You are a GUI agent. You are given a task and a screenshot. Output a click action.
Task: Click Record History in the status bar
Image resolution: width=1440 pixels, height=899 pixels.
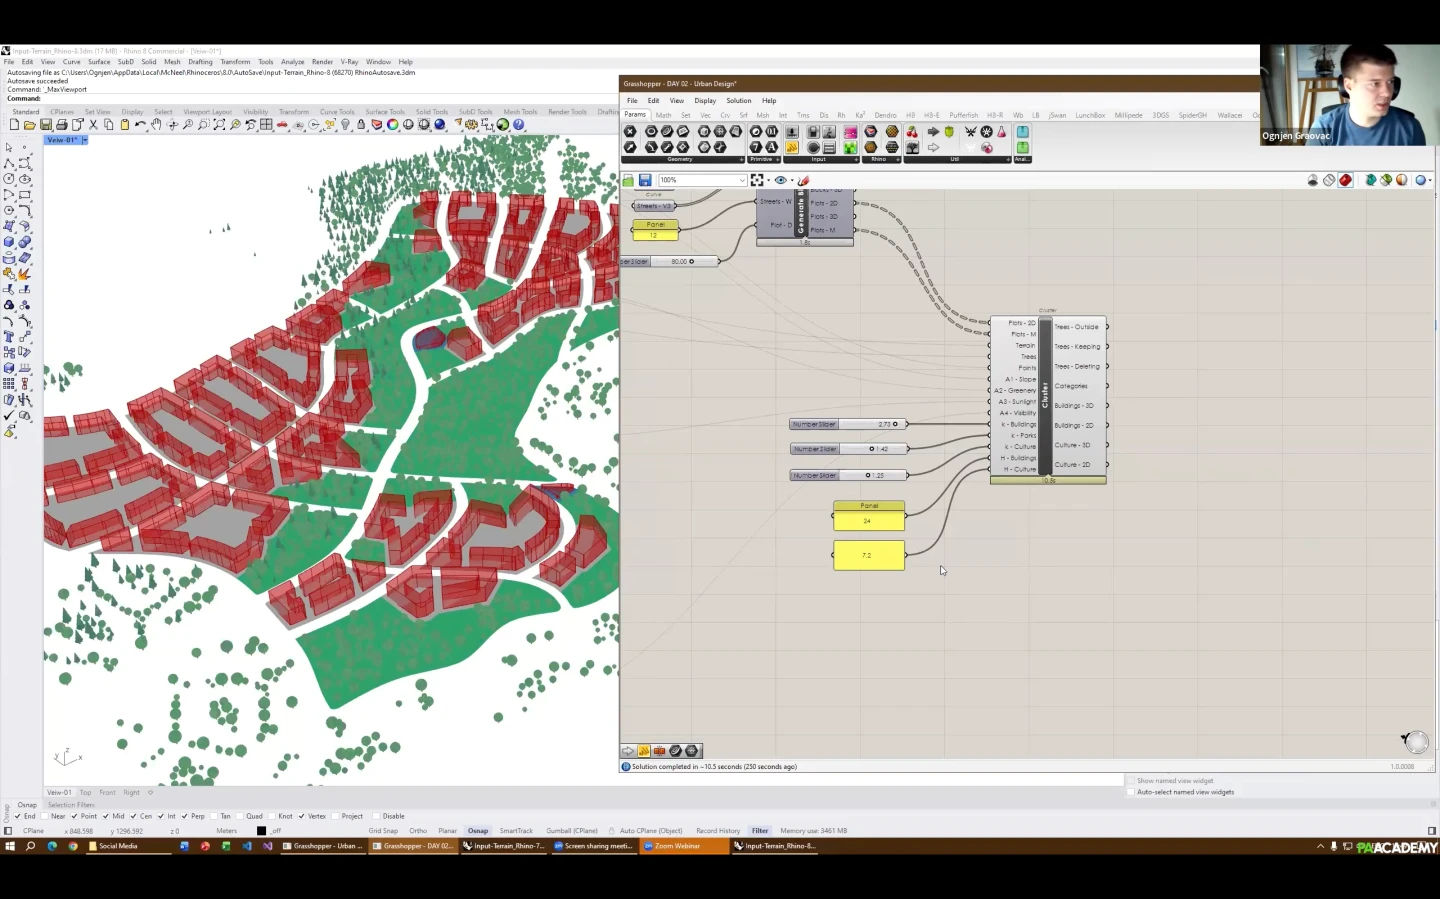point(718,831)
